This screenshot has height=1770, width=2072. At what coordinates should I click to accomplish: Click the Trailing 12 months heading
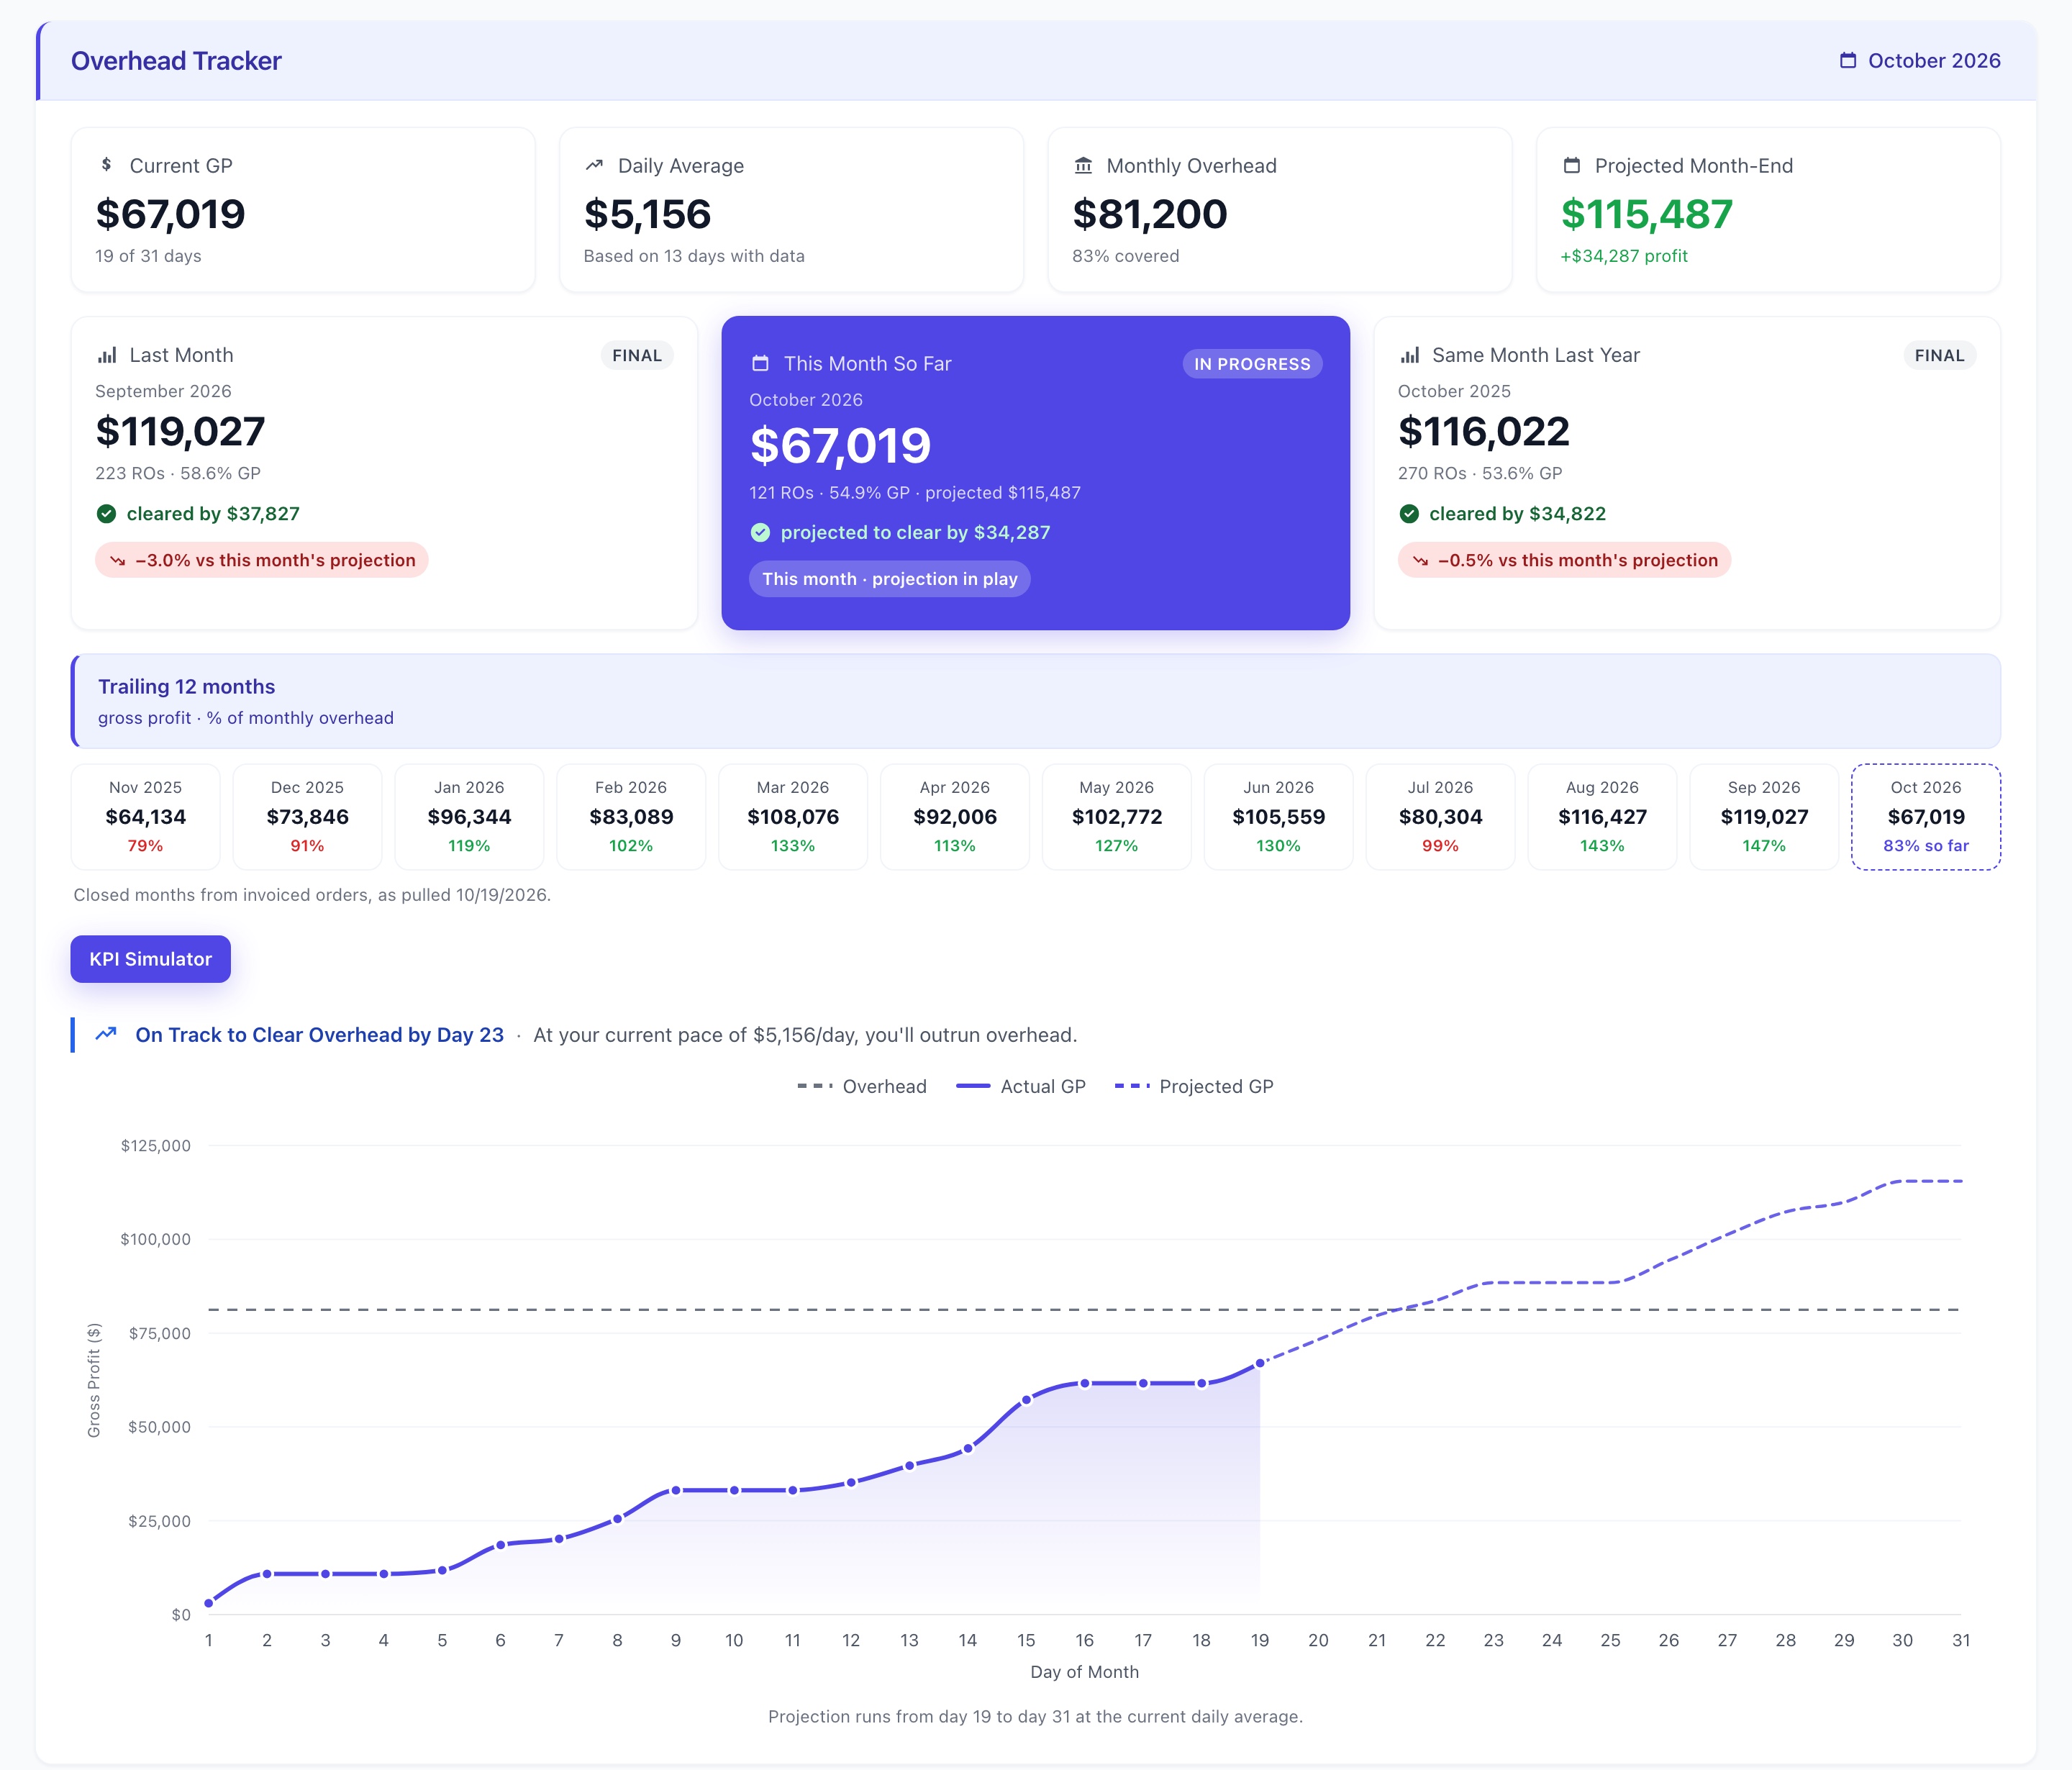pyautogui.click(x=187, y=687)
